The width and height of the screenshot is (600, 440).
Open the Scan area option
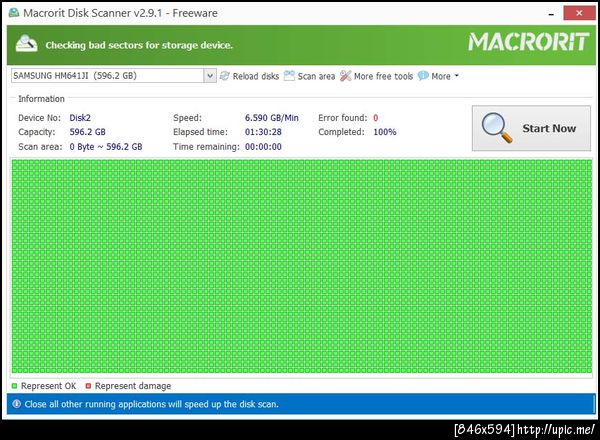316,76
